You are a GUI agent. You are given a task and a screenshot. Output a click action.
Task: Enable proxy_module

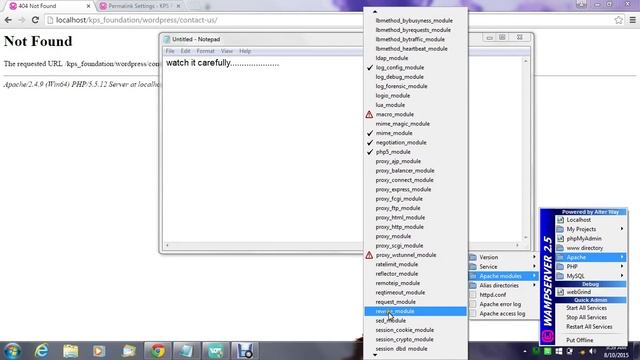[415, 237]
